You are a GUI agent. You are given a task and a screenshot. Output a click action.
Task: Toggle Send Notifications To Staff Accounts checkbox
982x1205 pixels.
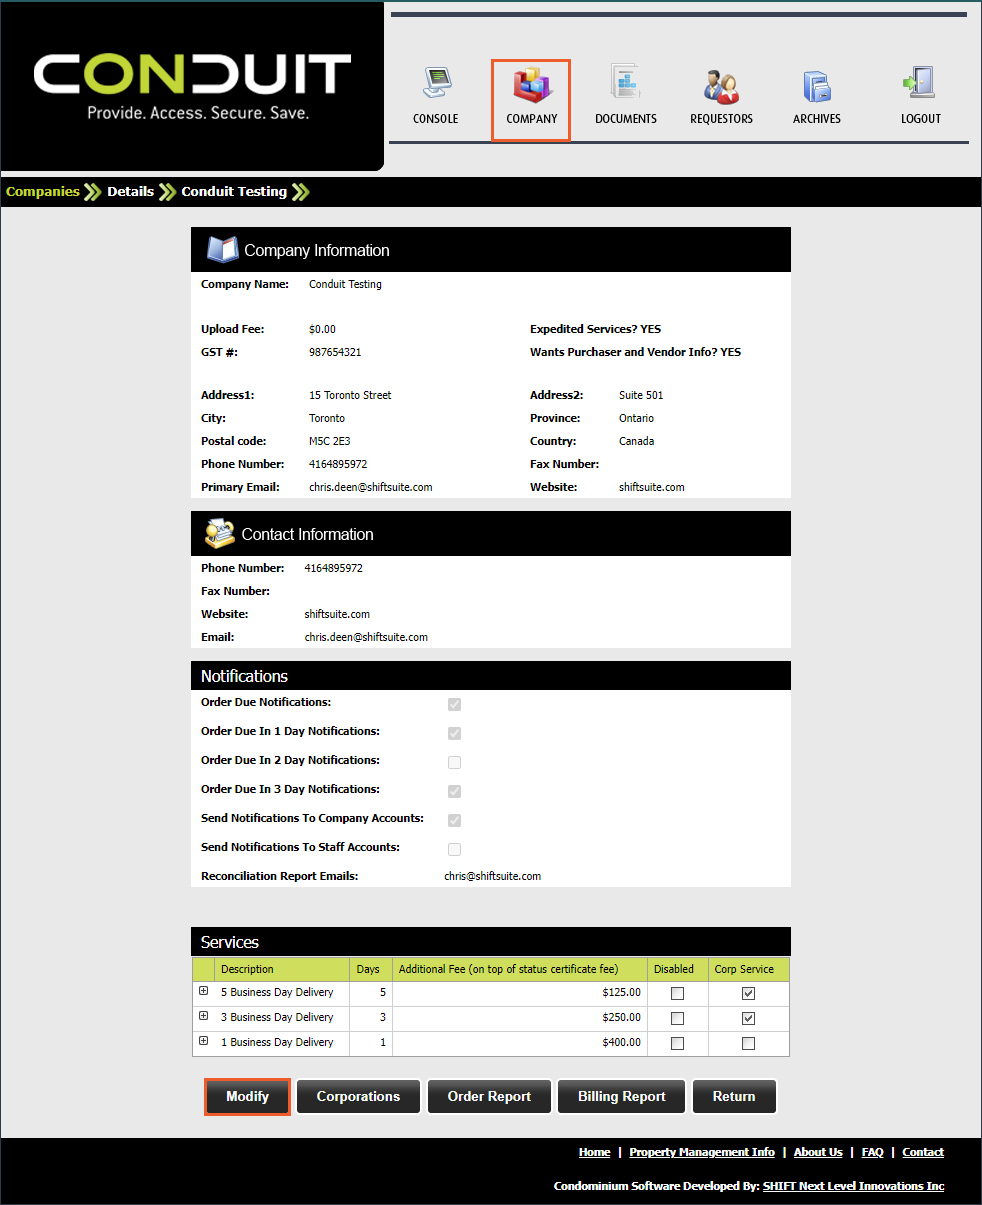tap(455, 849)
